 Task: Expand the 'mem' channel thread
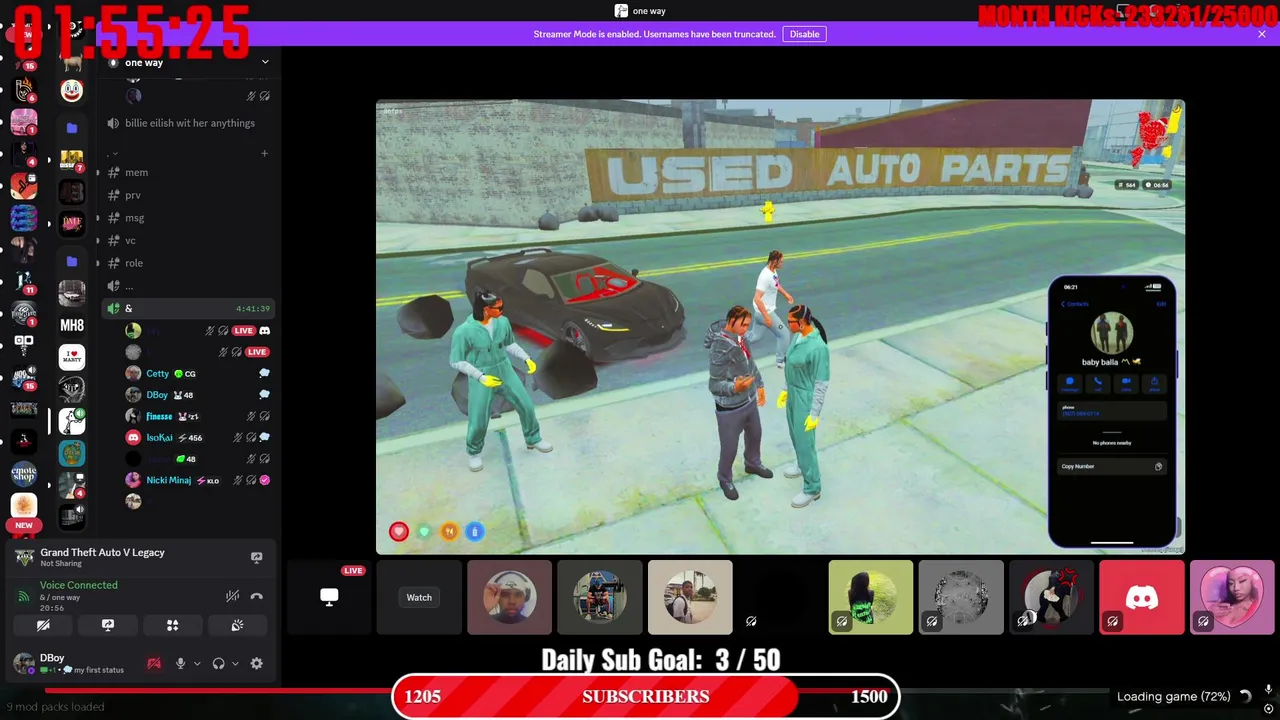[98, 173]
